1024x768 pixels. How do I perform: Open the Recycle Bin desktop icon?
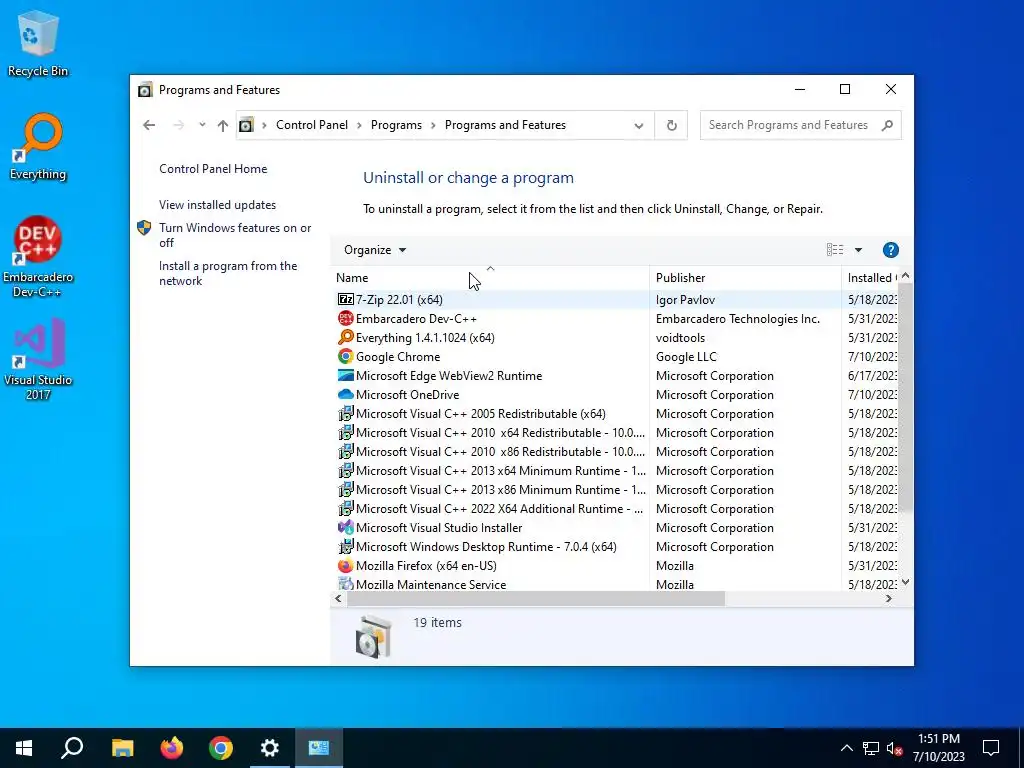coord(38,44)
